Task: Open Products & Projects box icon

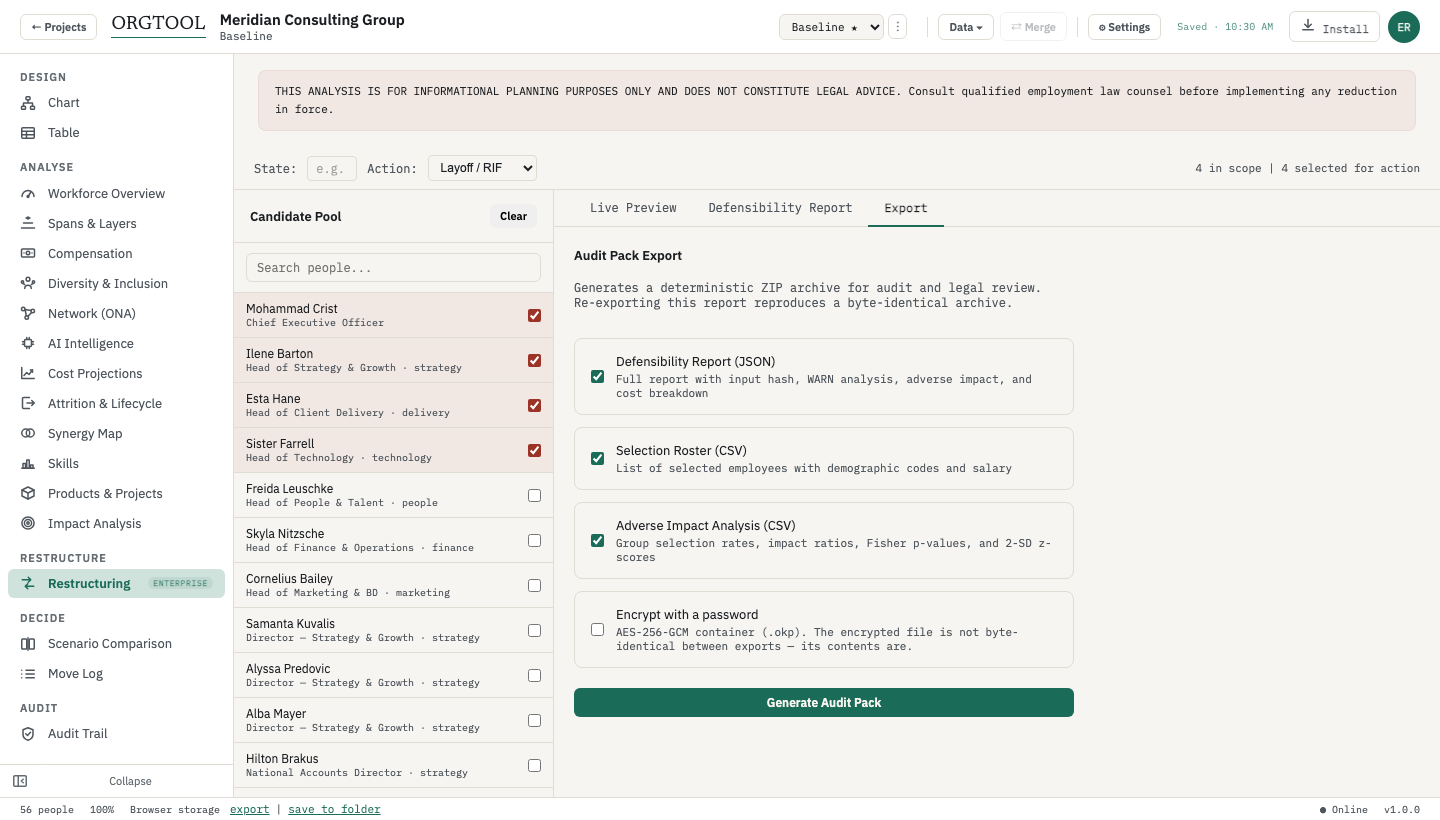Action: [28, 494]
